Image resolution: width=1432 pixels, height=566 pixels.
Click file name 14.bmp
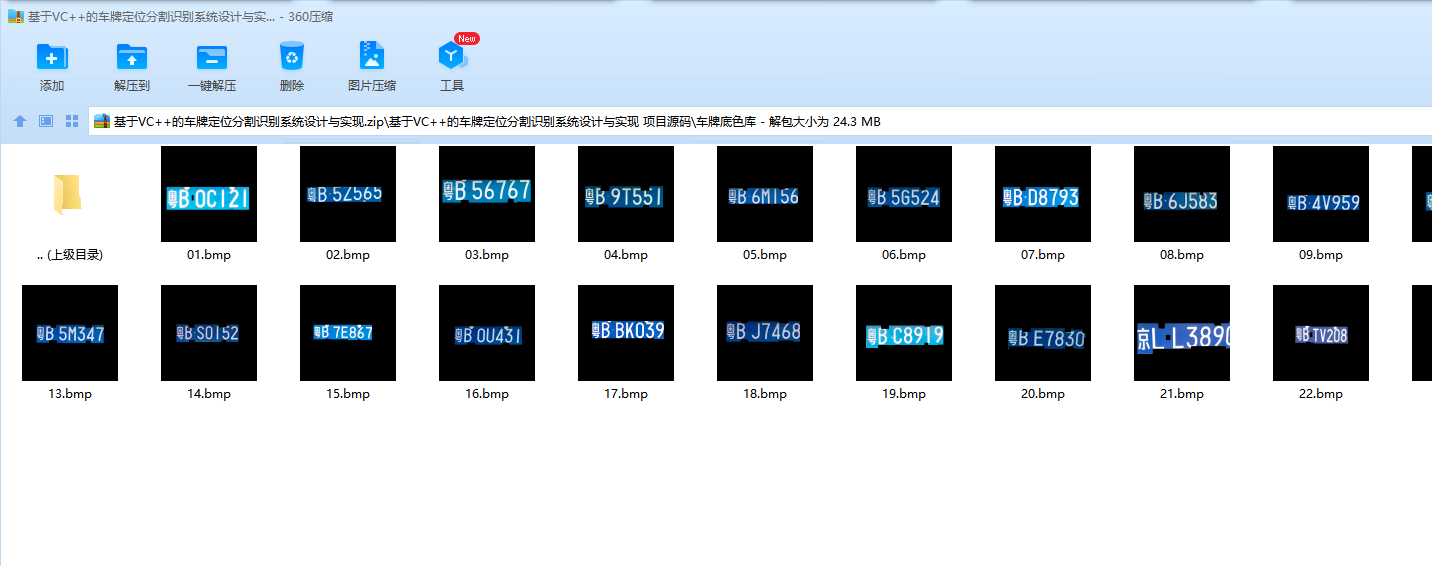(x=209, y=394)
